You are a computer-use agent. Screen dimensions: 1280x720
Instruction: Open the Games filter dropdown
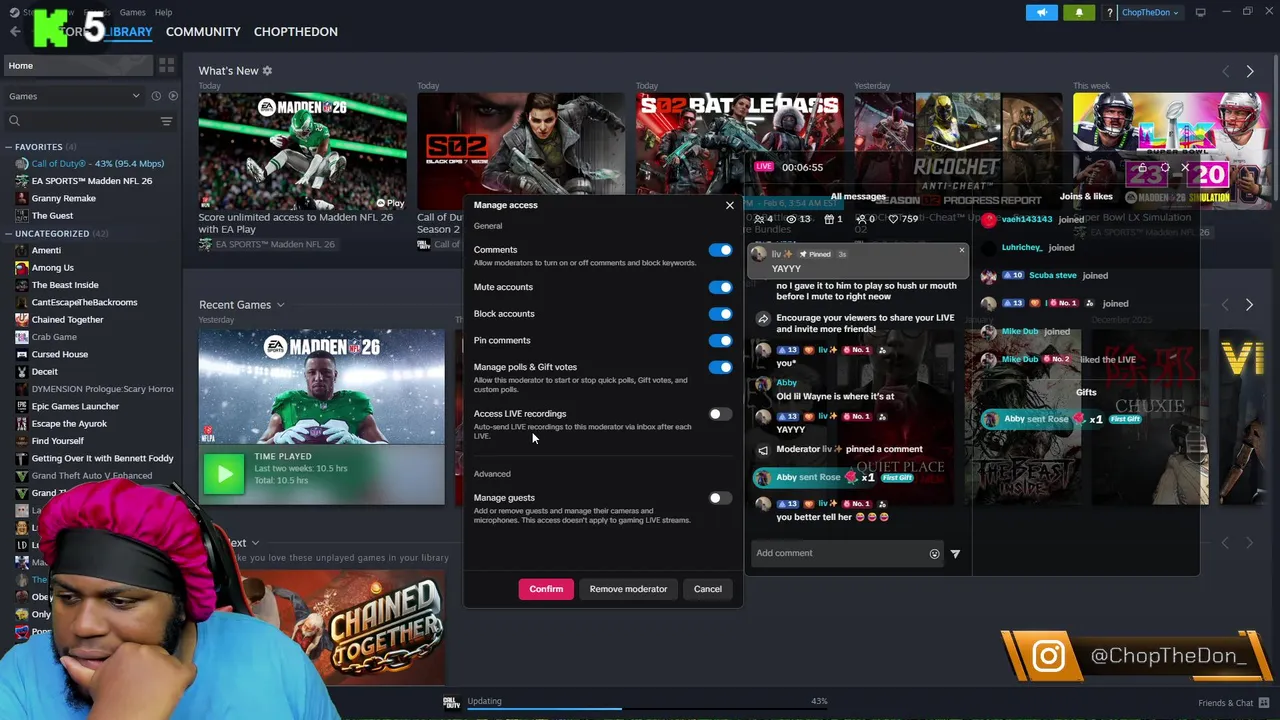(74, 96)
